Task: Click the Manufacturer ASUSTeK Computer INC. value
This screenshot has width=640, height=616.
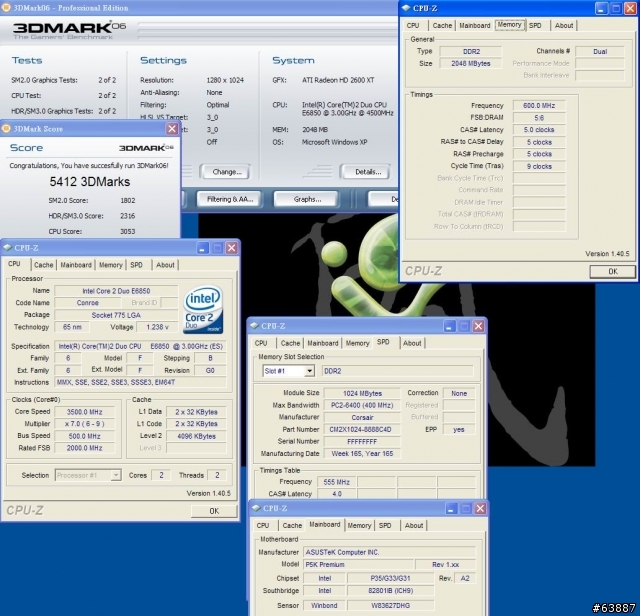Action: (x=389, y=552)
